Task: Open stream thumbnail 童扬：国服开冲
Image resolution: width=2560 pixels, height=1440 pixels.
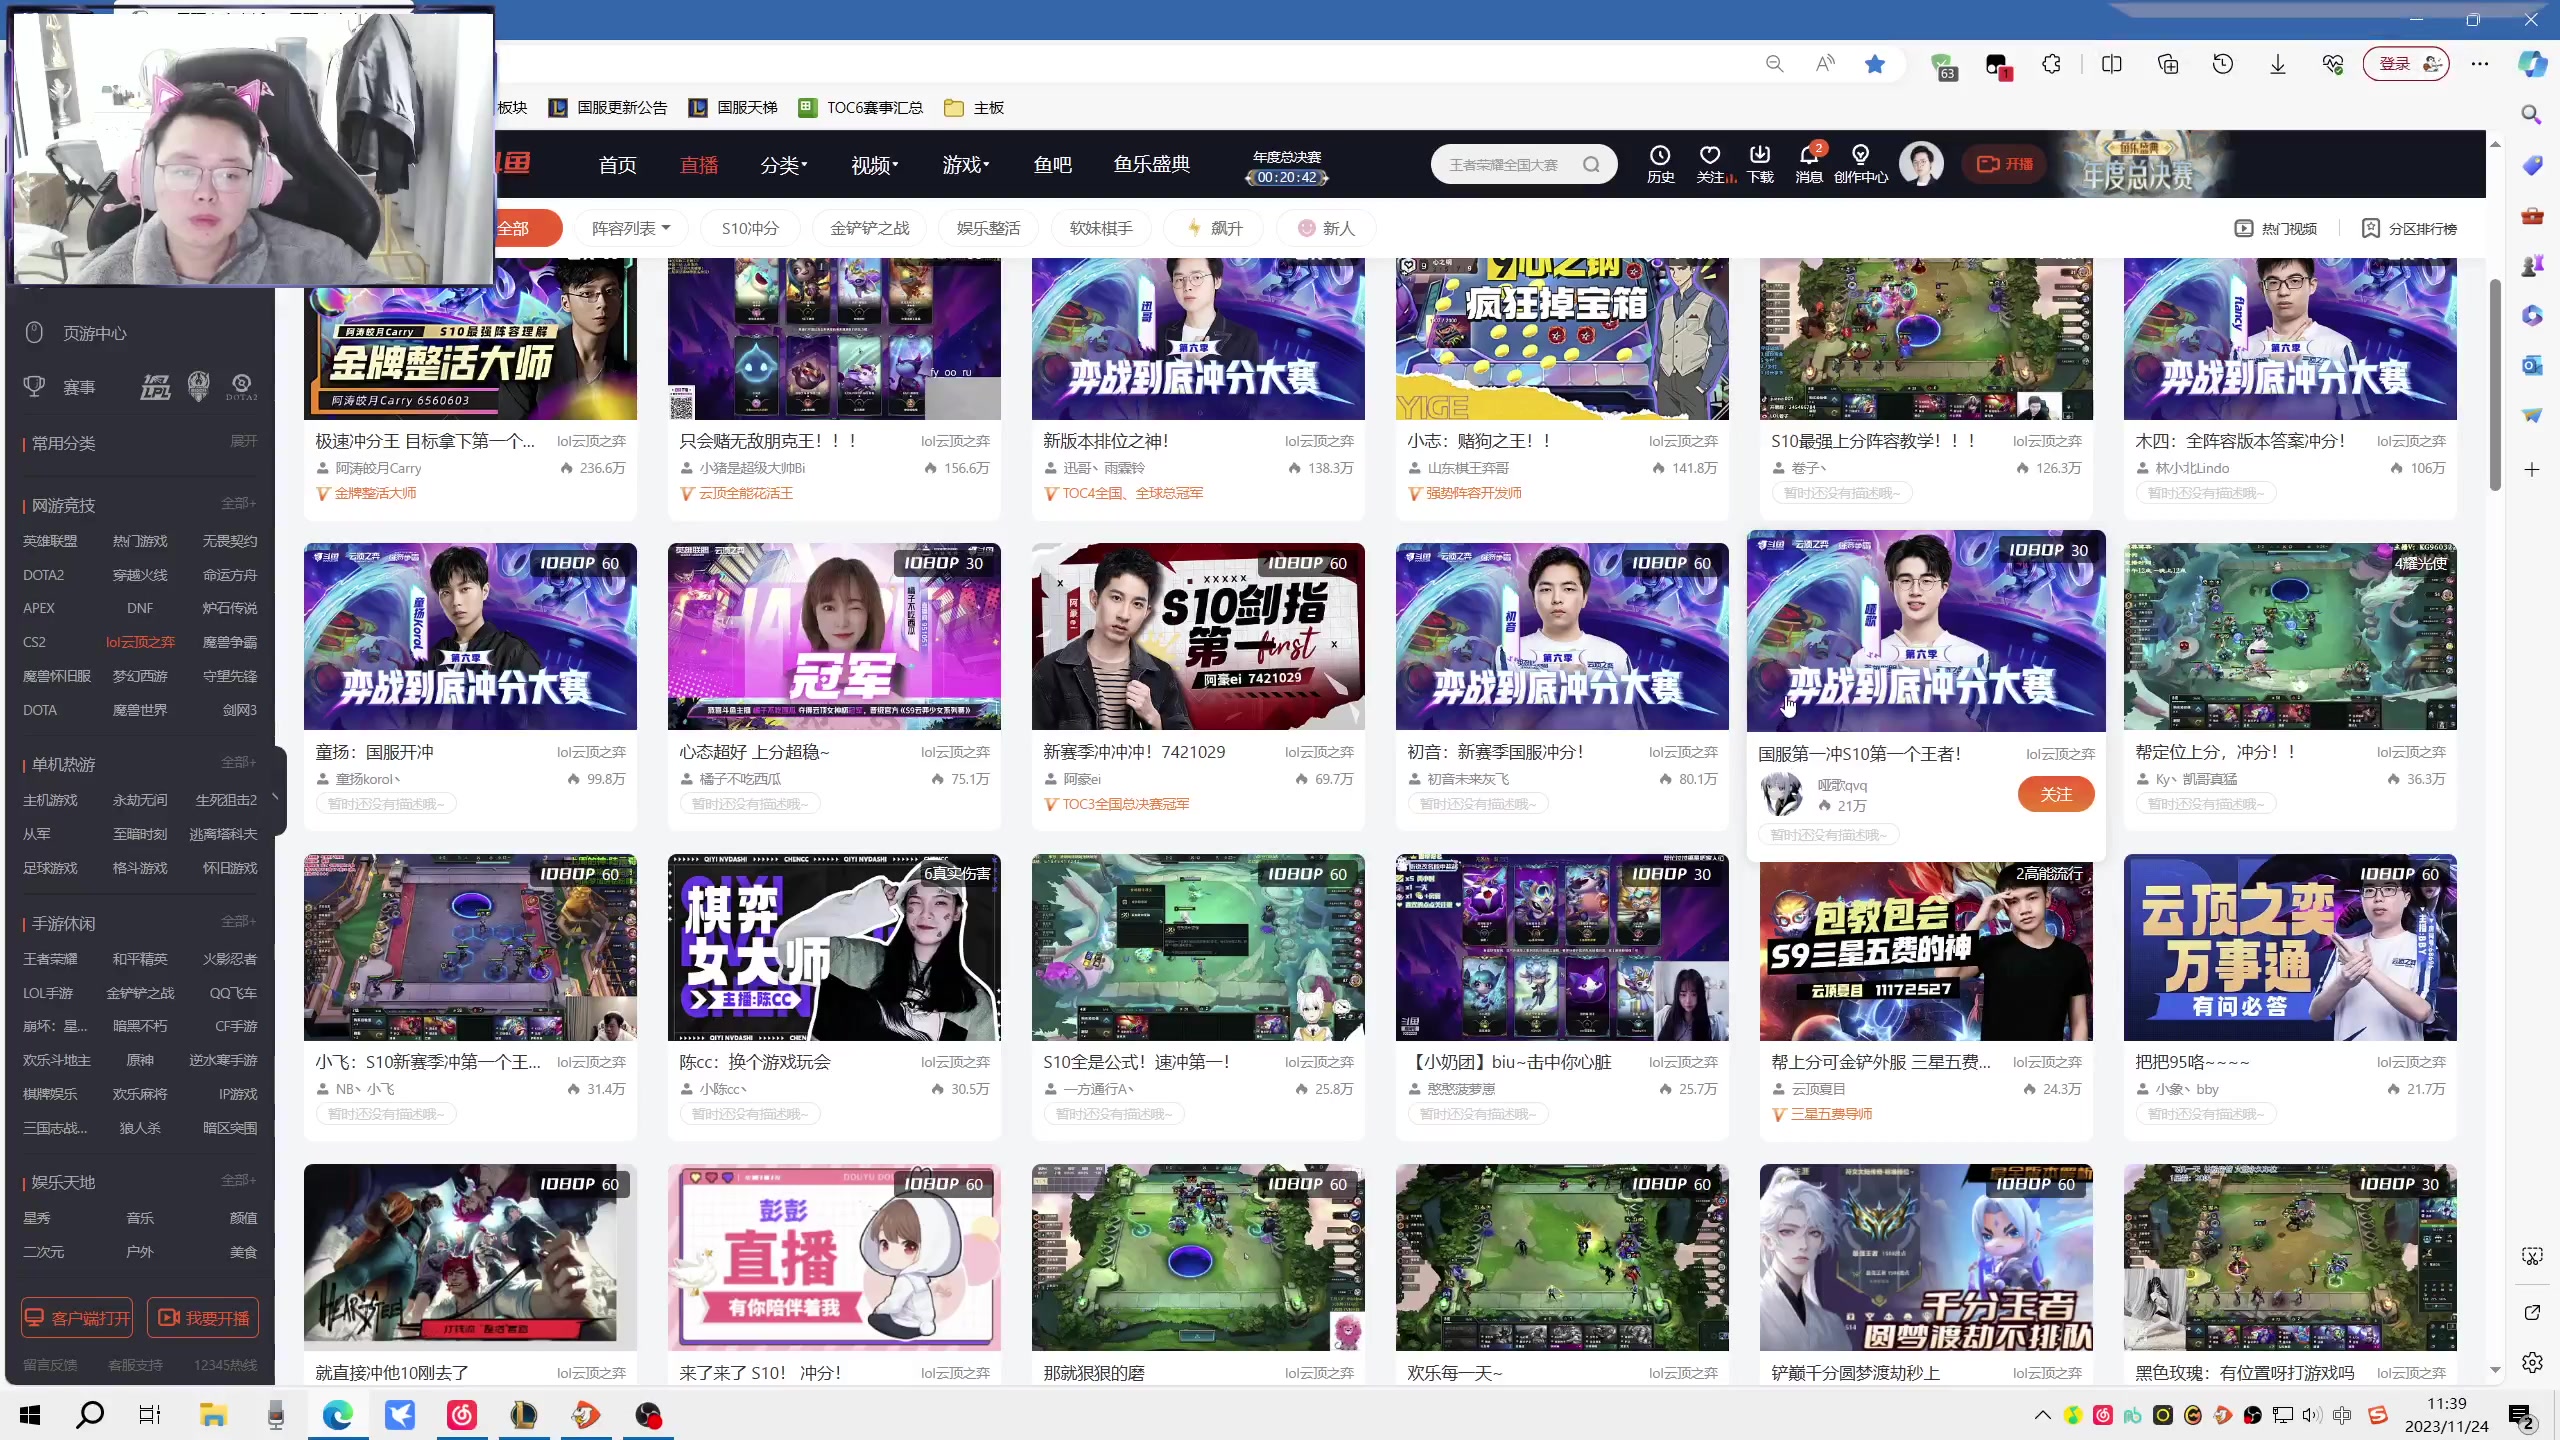Action: coord(470,637)
